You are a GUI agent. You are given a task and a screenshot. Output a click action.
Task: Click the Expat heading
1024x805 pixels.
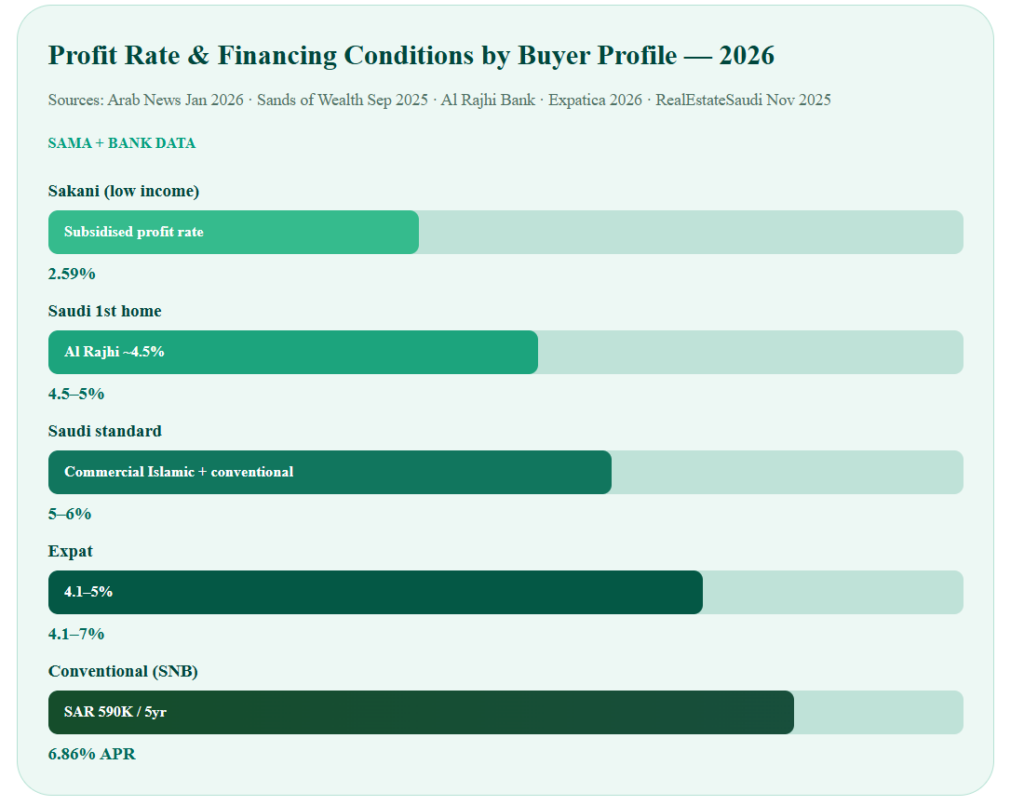pos(71,551)
